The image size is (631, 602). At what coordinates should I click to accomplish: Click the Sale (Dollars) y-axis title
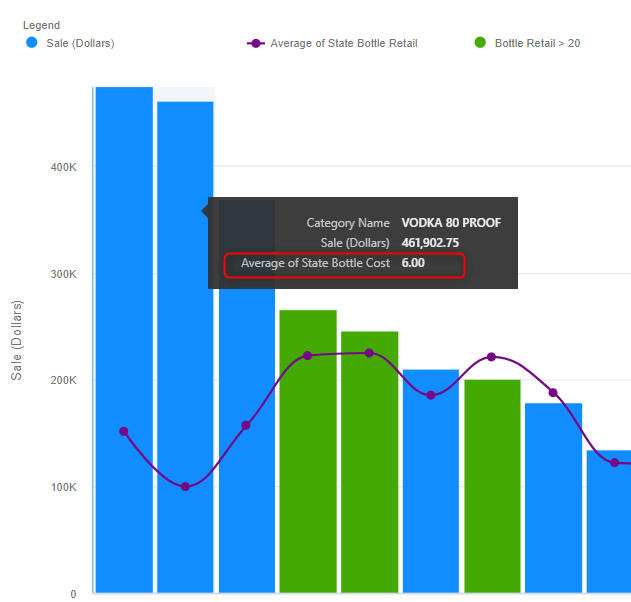[x=16, y=340]
